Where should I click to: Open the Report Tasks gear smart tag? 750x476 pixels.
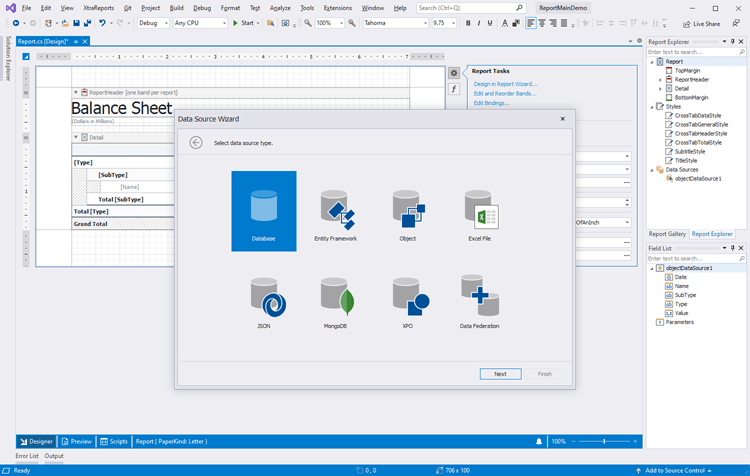point(454,73)
